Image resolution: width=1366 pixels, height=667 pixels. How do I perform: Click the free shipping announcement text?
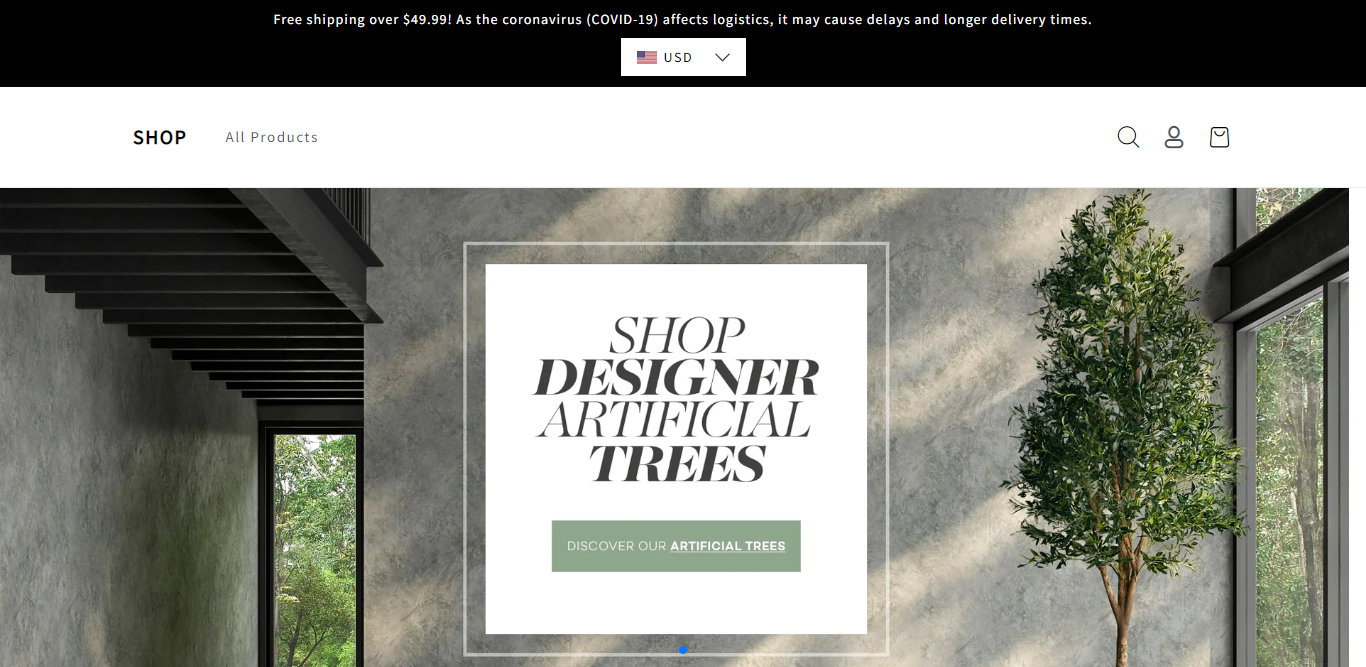tap(682, 19)
